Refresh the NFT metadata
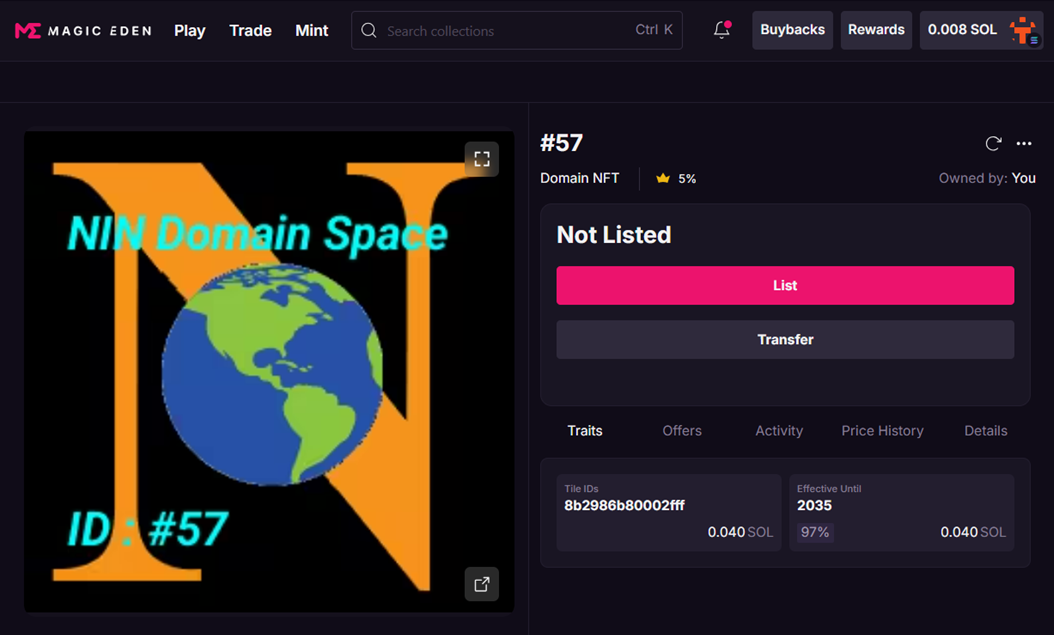Image resolution: width=1054 pixels, height=635 pixels. pos(993,143)
